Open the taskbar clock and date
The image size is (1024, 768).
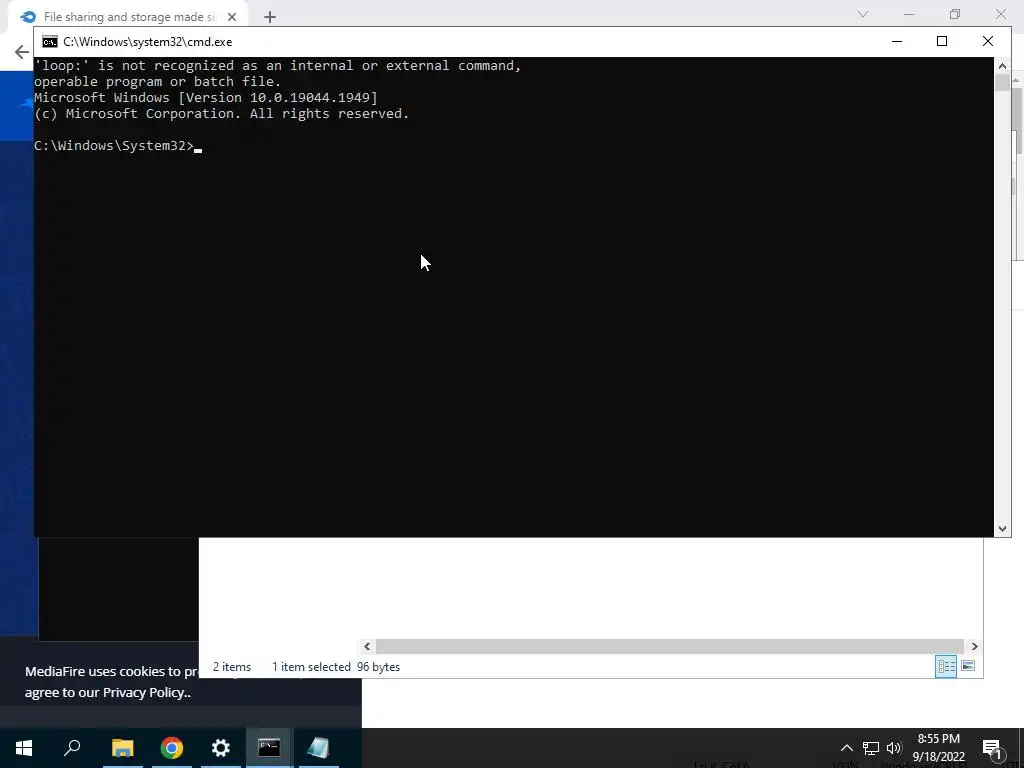point(938,748)
